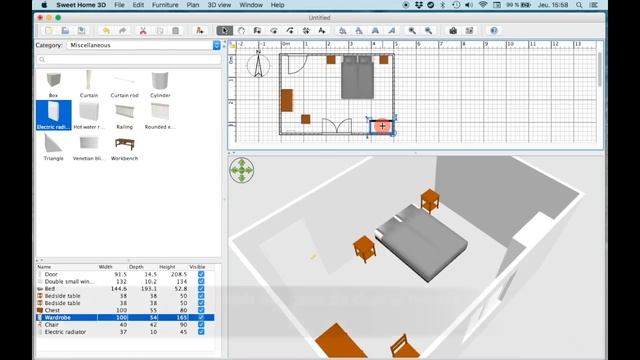This screenshot has width=640, height=360.
Task: Click the compass rose in the plan
Action: (x=258, y=65)
